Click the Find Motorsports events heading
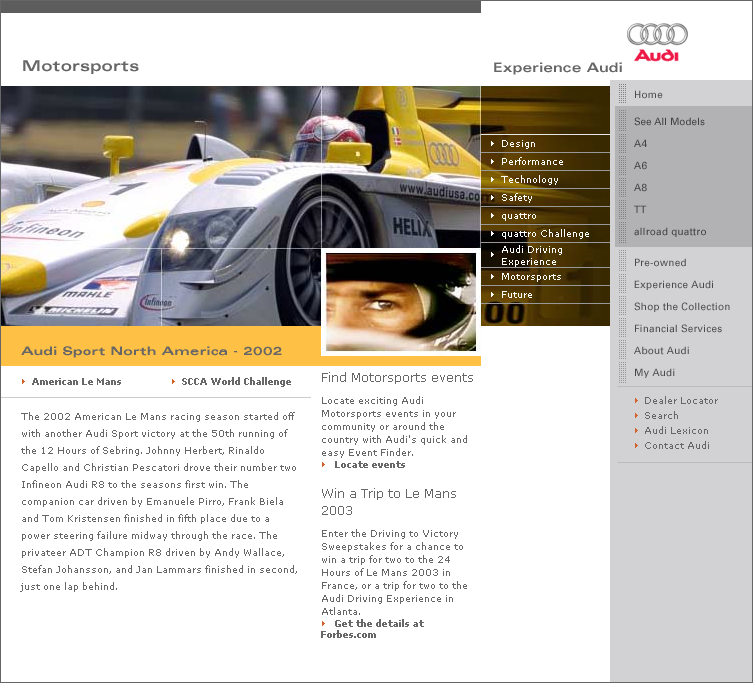753x683 pixels. 397,378
